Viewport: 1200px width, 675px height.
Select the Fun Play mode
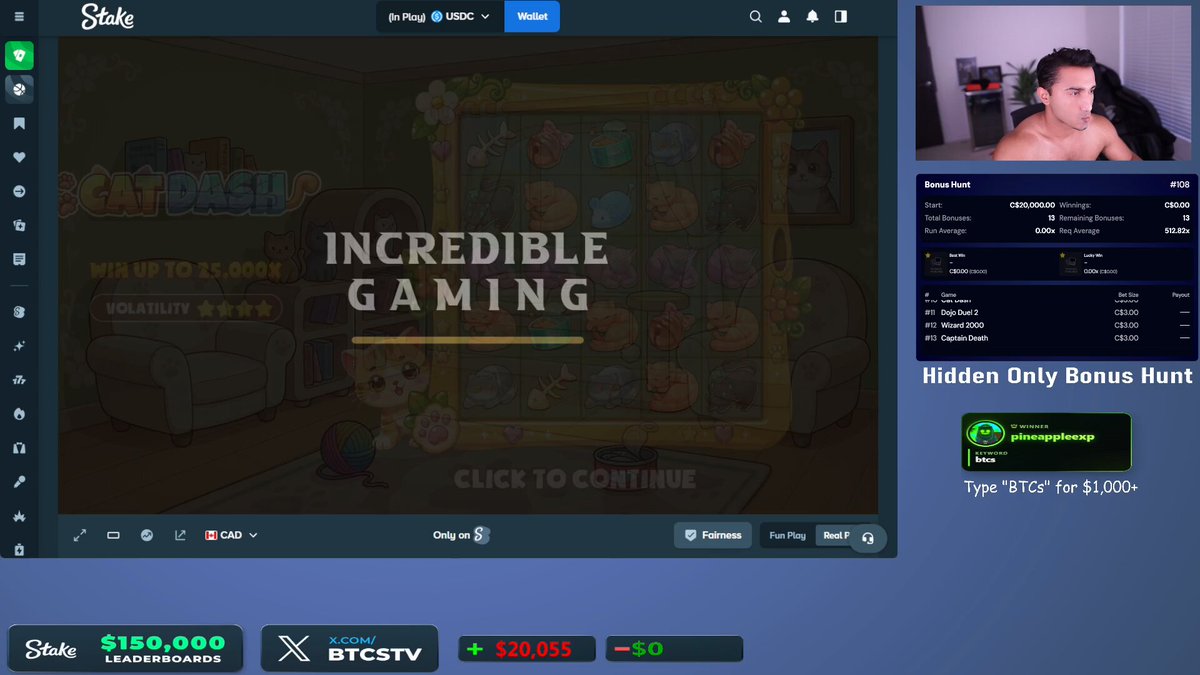tap(788, 535)
